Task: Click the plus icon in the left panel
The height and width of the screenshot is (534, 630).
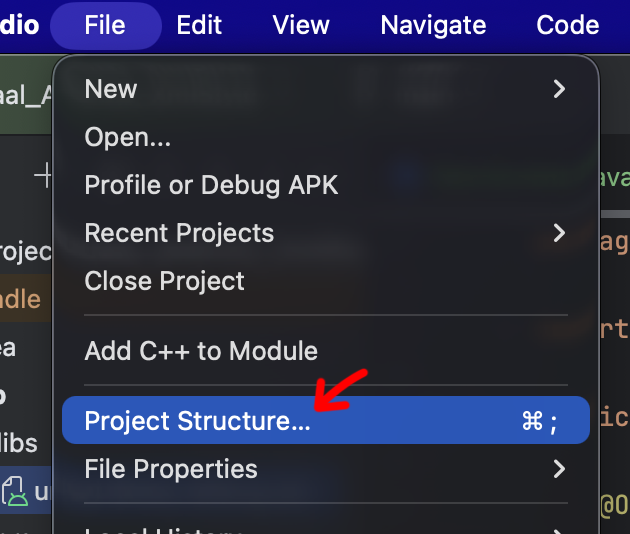Action: point(44,177)
